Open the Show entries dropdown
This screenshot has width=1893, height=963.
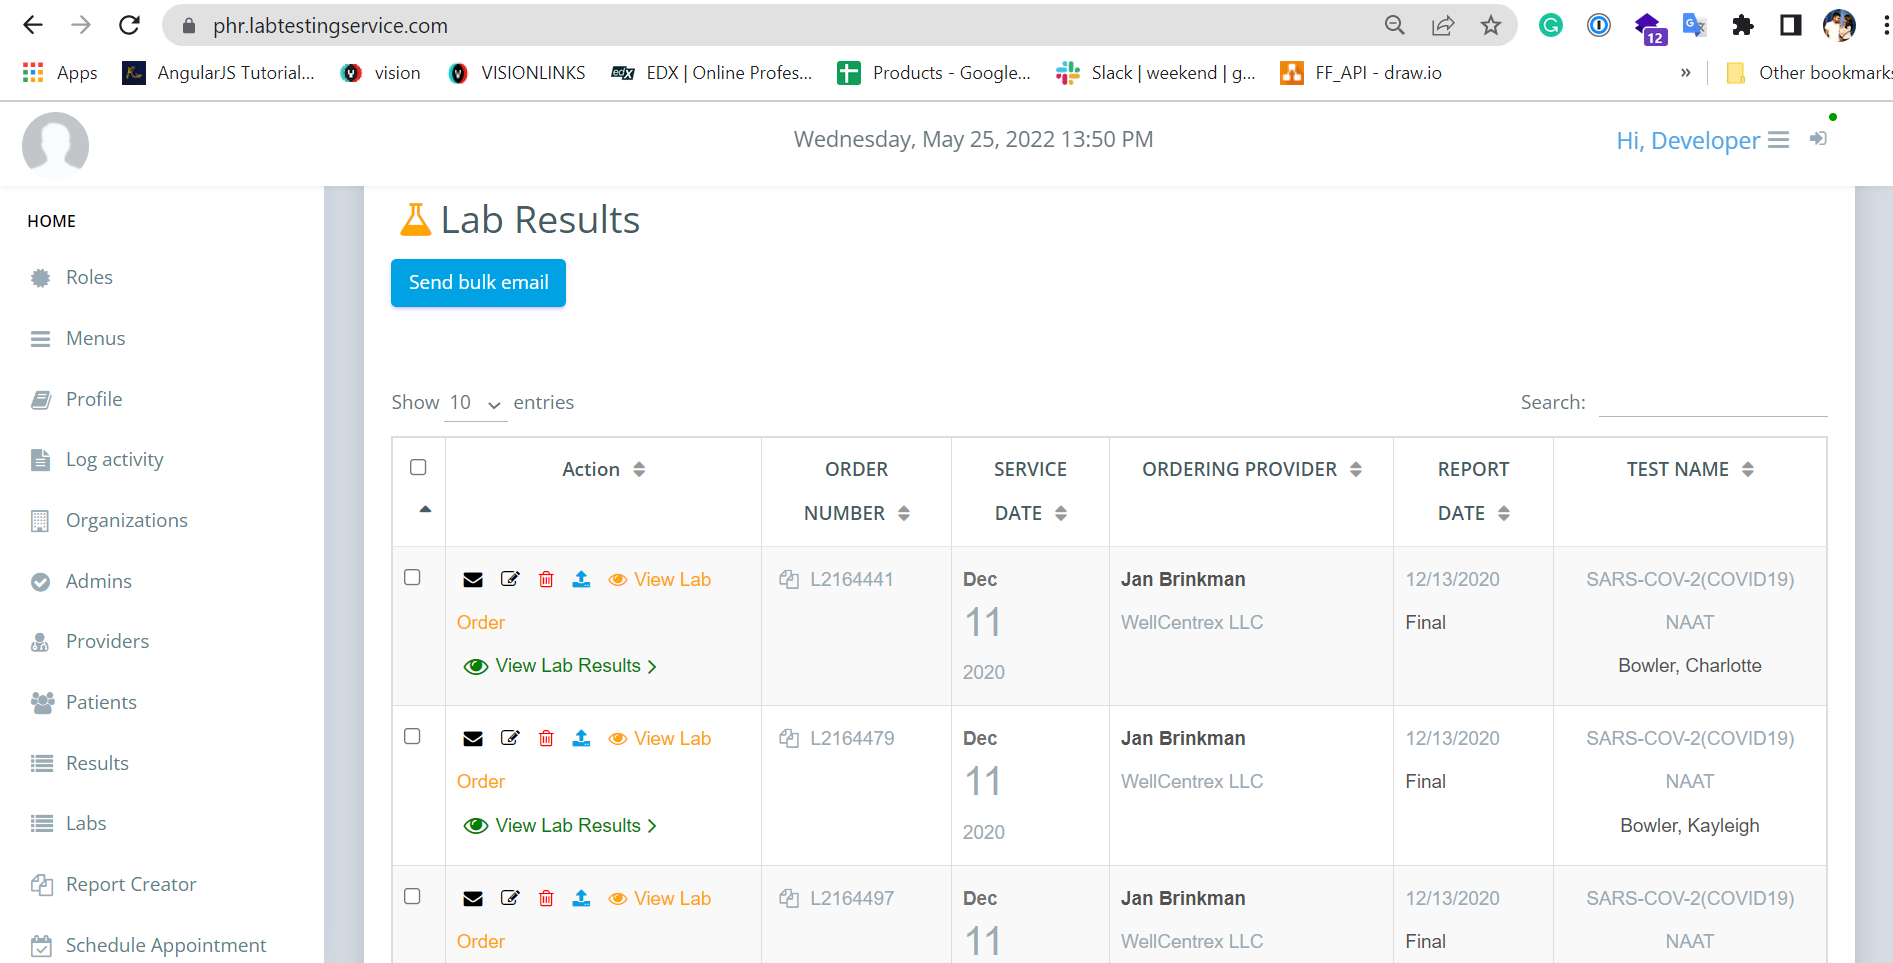tap(475, 403)
